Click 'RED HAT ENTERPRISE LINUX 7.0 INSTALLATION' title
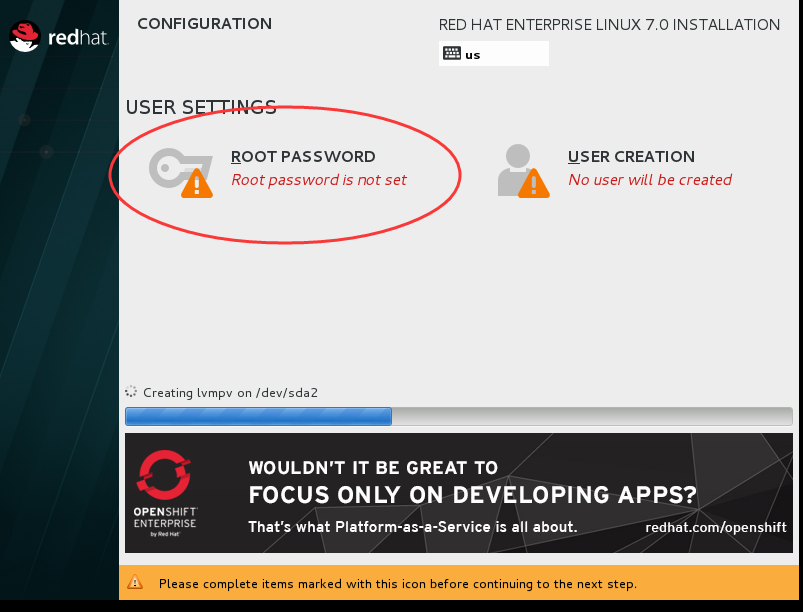Image resolution: width=803 pixels, height=612 pixels. (609, 25)
